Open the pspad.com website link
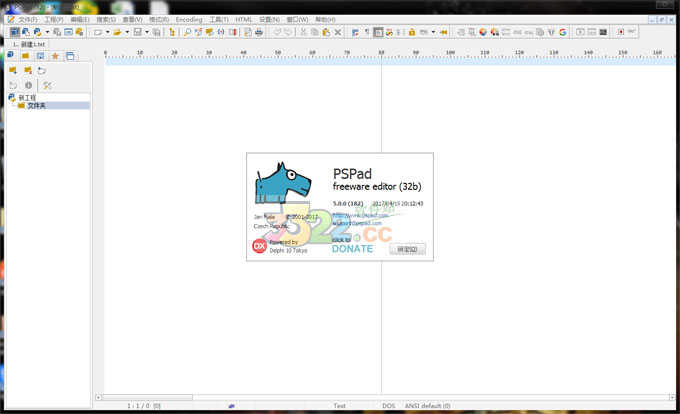680x414 pixels. 360,215
